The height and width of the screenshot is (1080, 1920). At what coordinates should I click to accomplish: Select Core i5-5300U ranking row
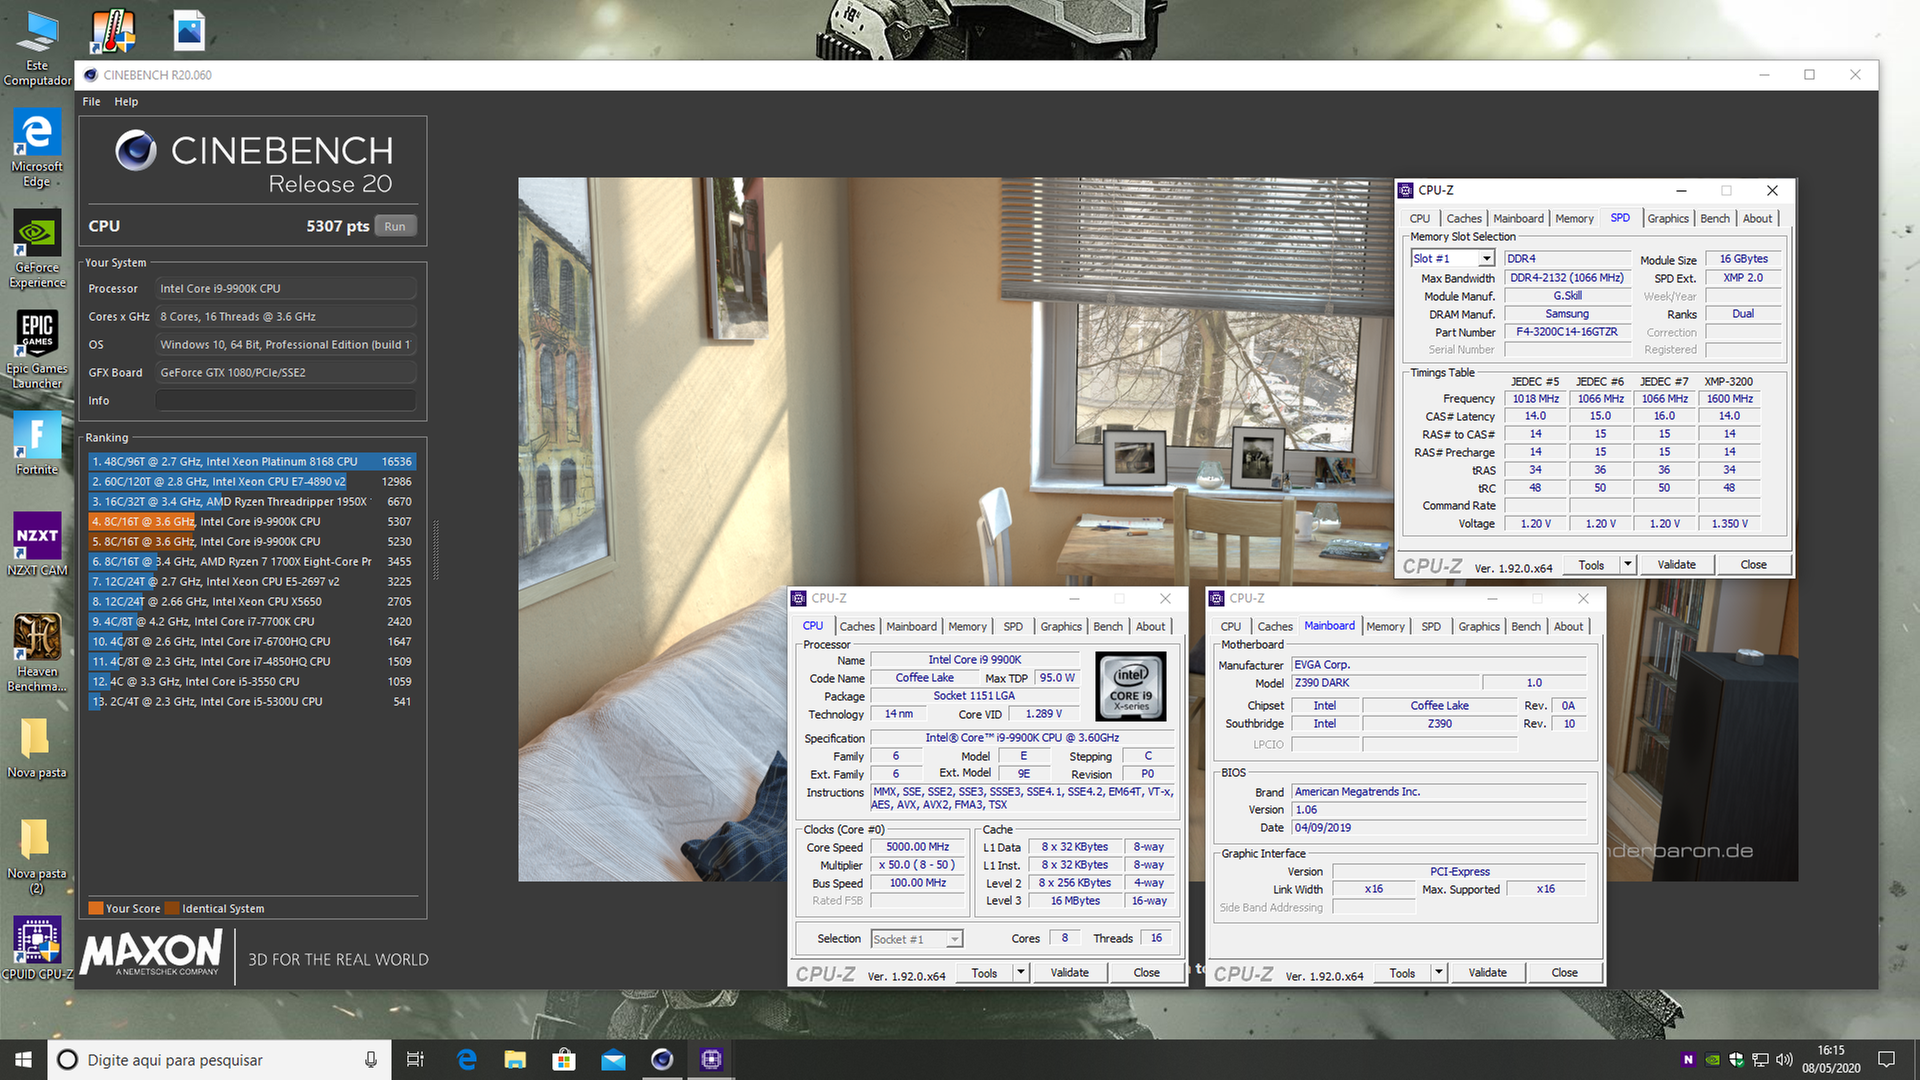[x=252, y=702]
